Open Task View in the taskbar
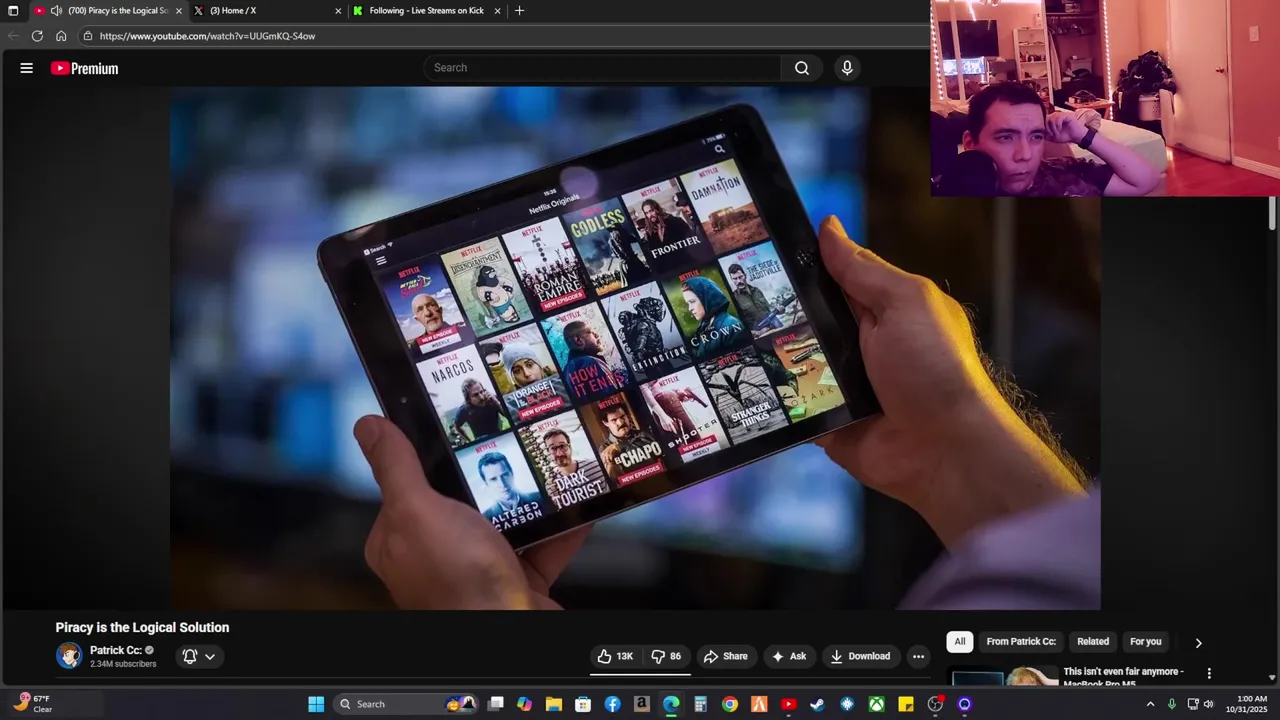 click(x=496, y=704)
